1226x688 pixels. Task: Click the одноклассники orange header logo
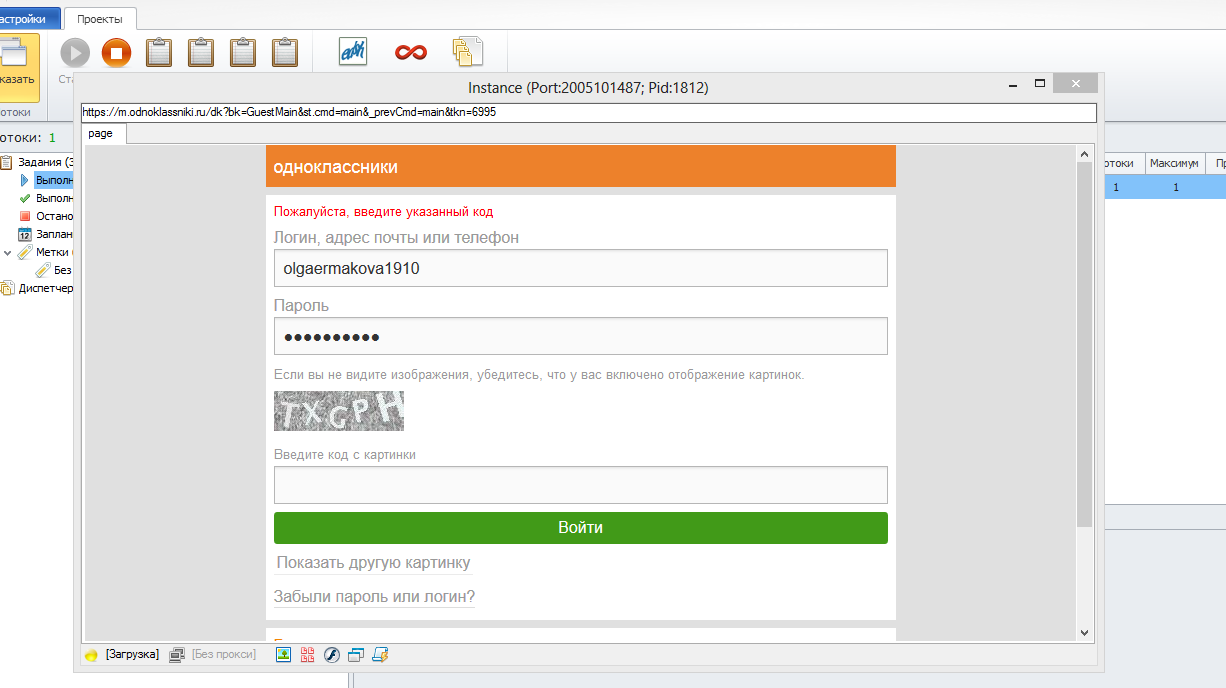[336, 167]
